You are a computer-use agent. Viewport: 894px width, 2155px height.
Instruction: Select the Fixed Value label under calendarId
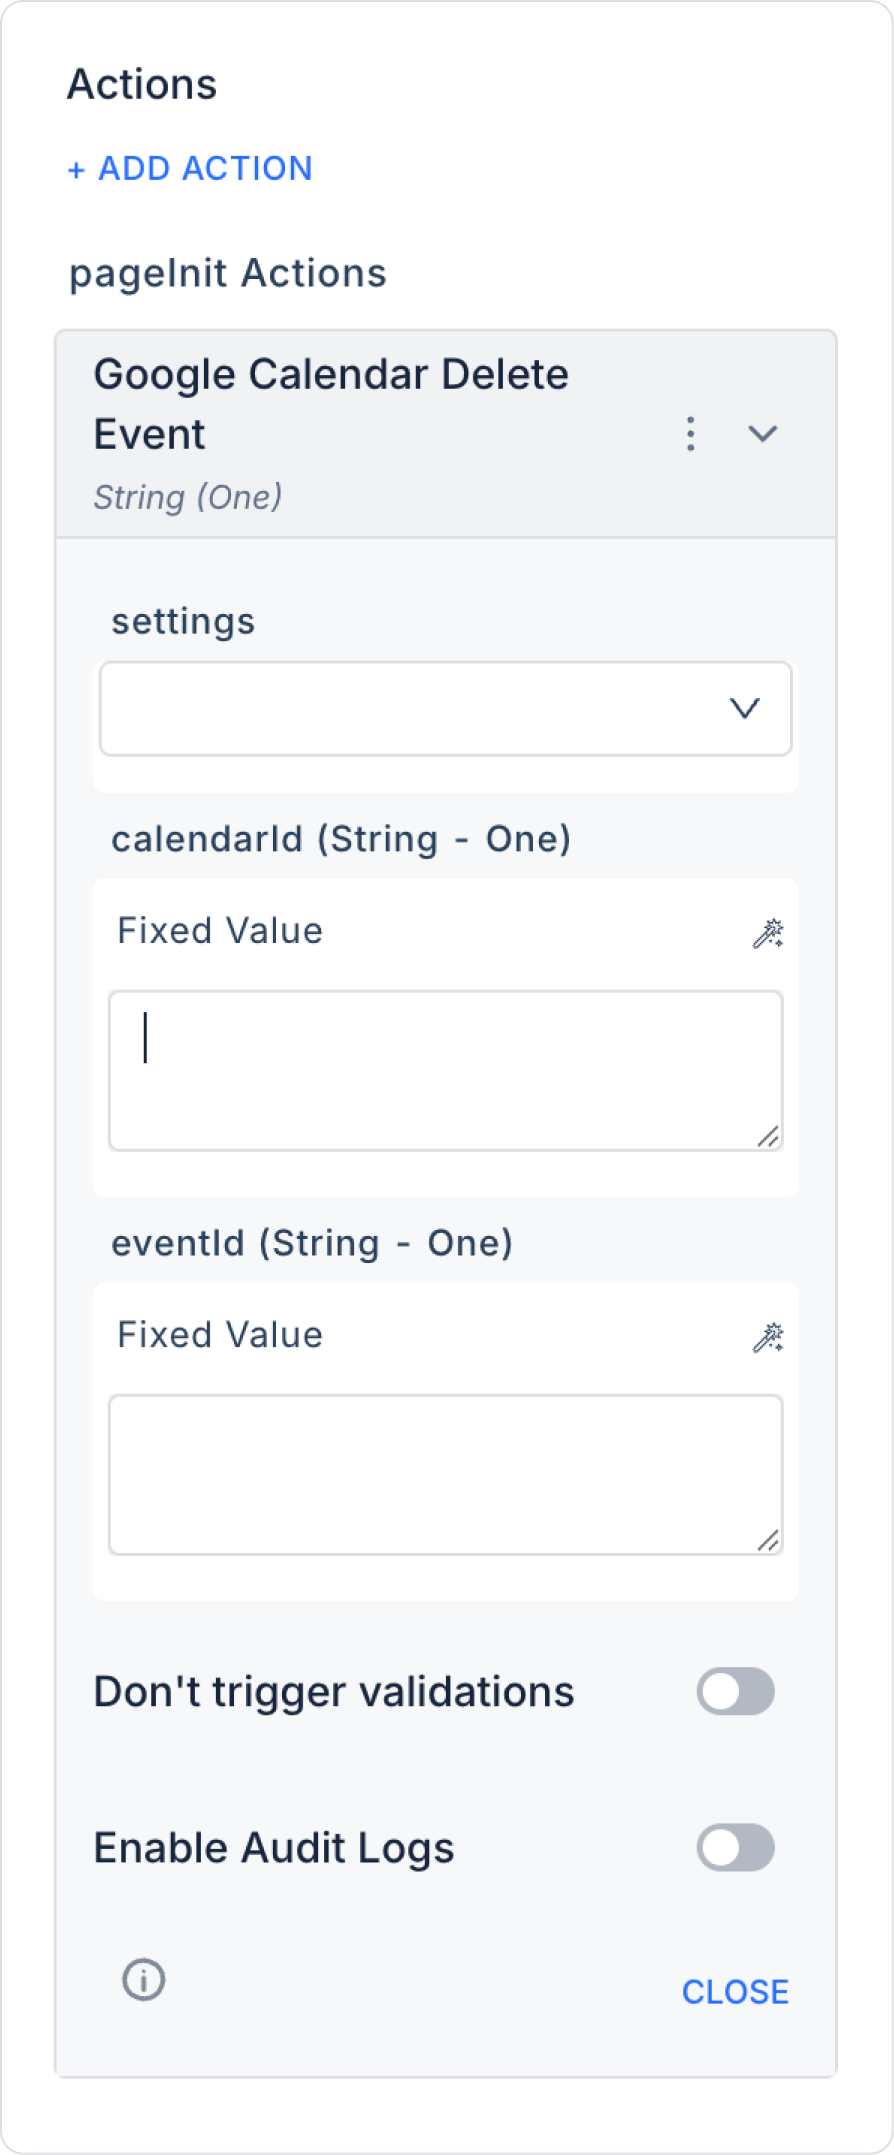tap(220, 931)
